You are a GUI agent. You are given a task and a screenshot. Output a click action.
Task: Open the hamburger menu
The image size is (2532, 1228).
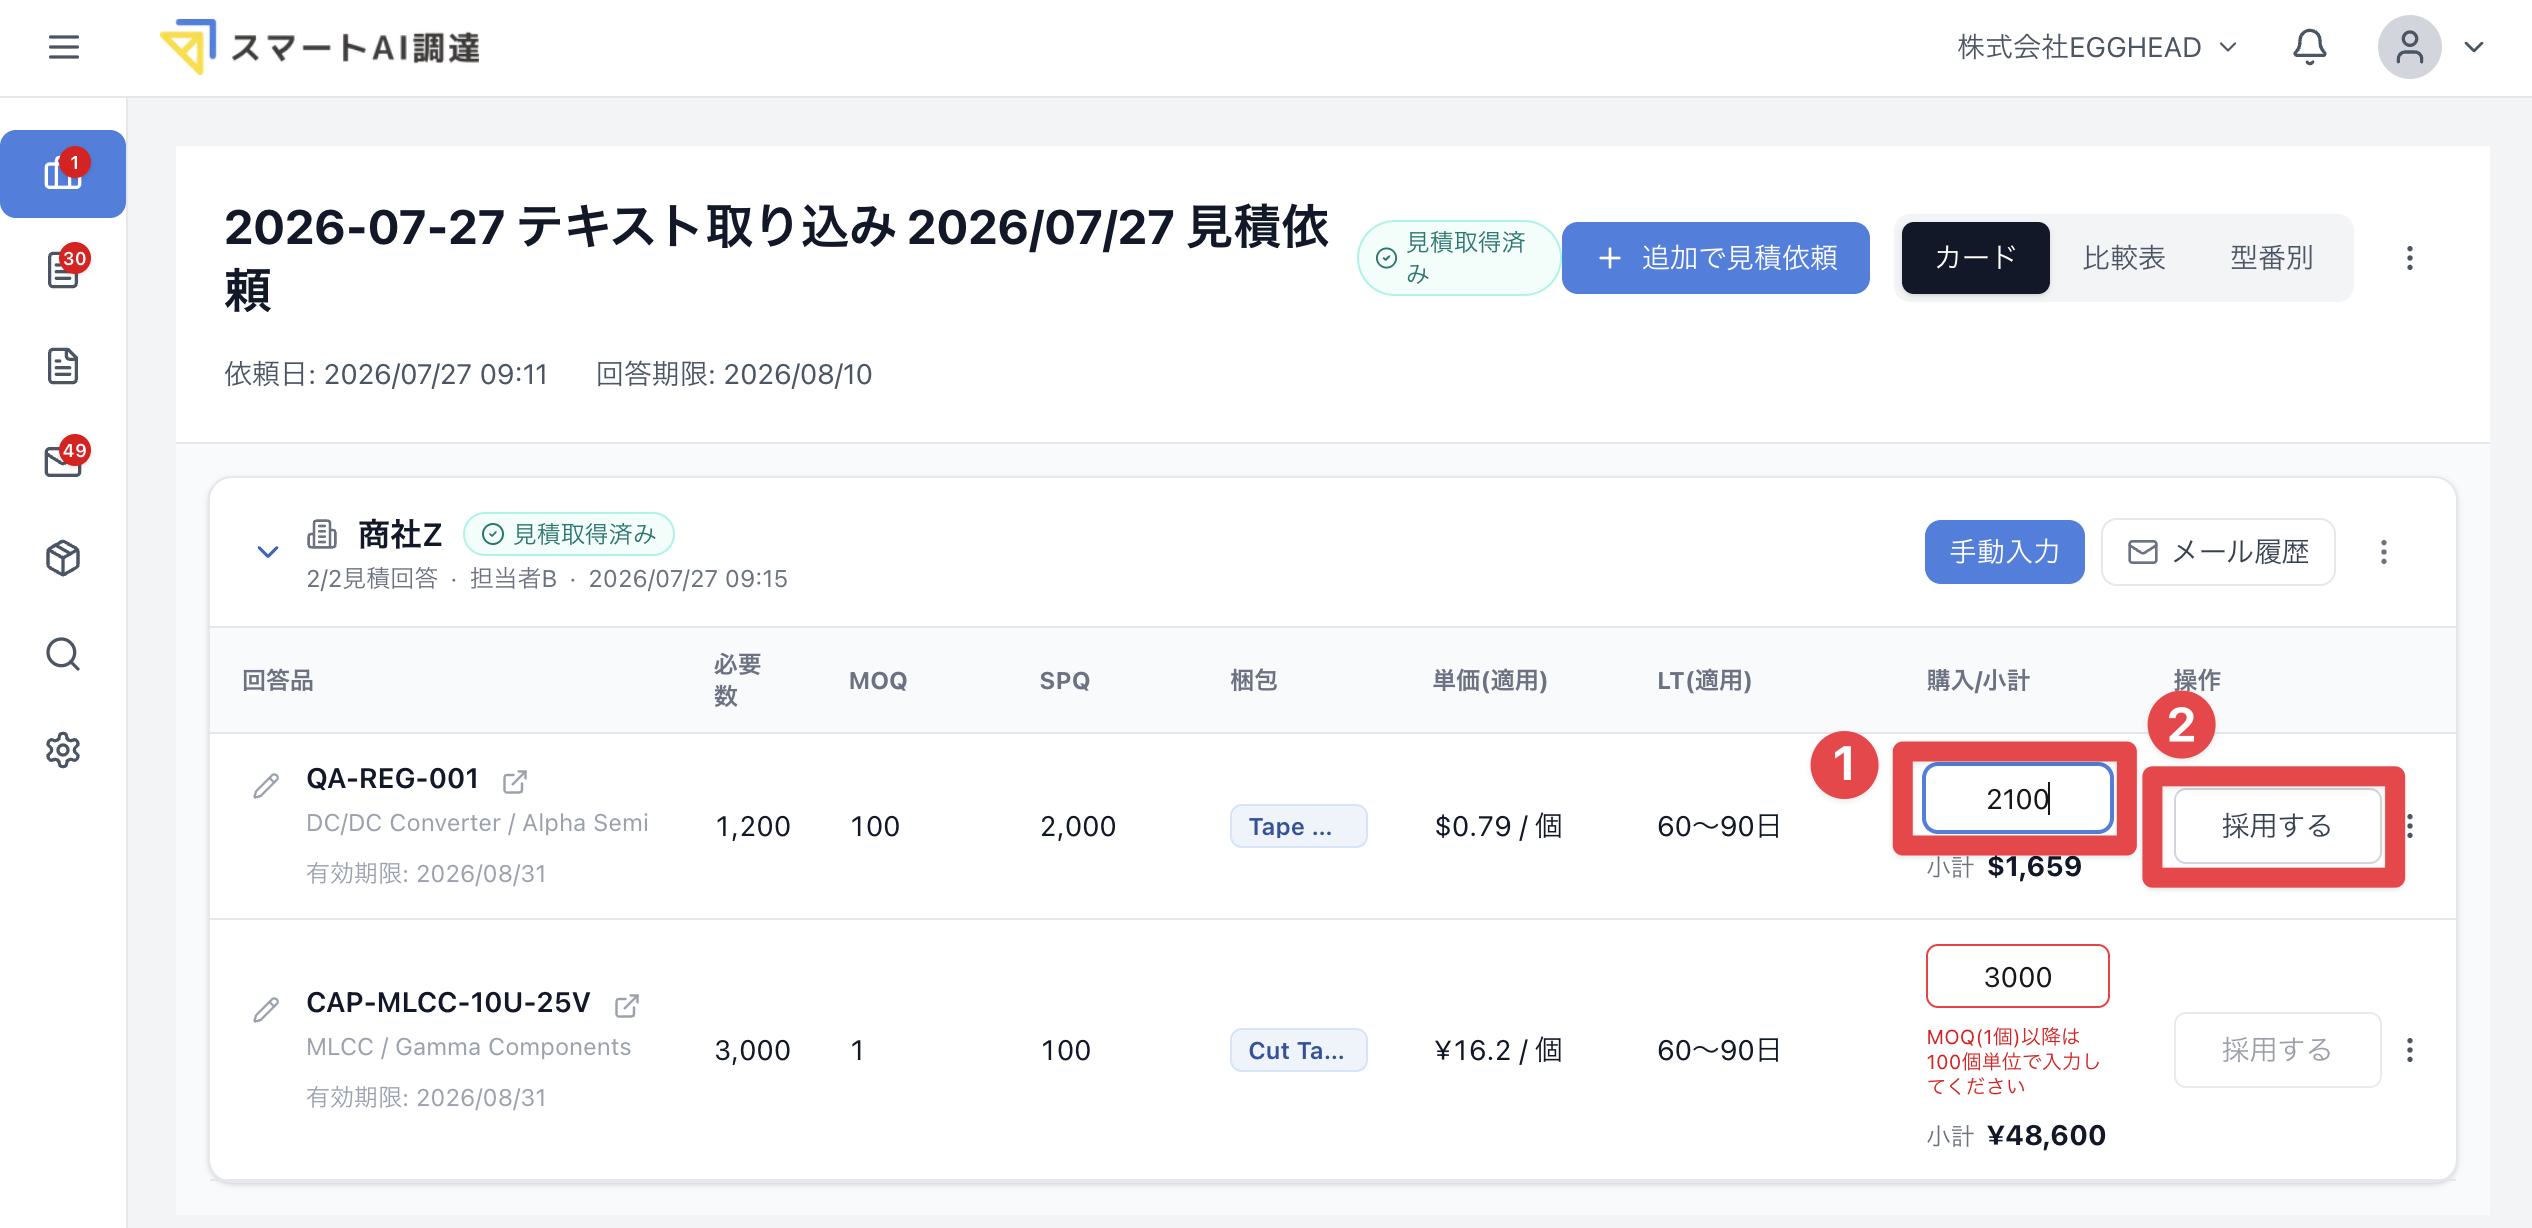click(64, 47)
